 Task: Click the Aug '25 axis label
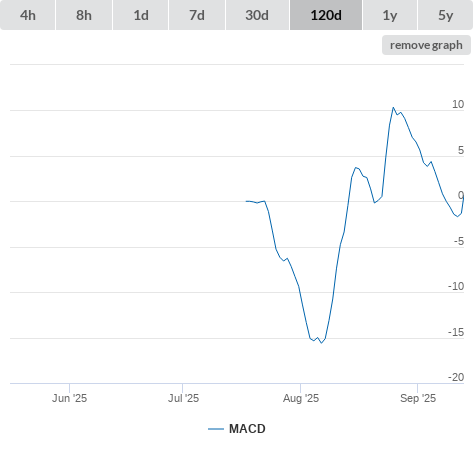tap(301, 398)
